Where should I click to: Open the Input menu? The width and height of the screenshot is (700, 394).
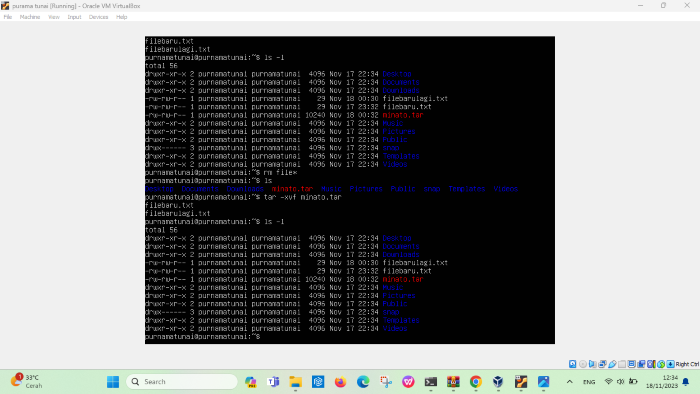tap(74, 17)
